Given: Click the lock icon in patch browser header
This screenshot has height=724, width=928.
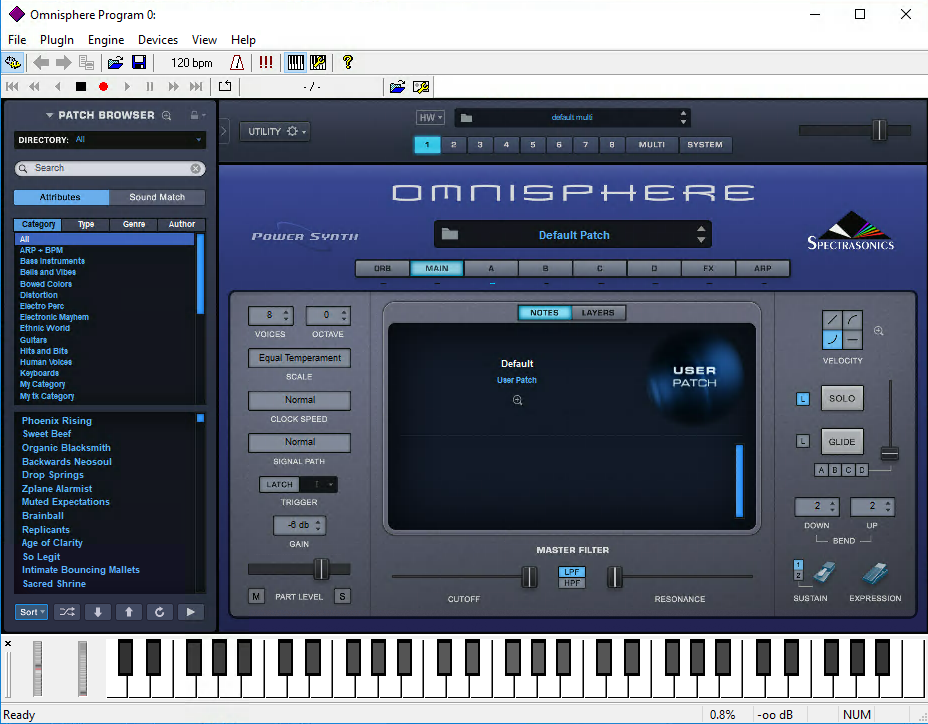Looking at the screenshot, I should tap(194, 115).
